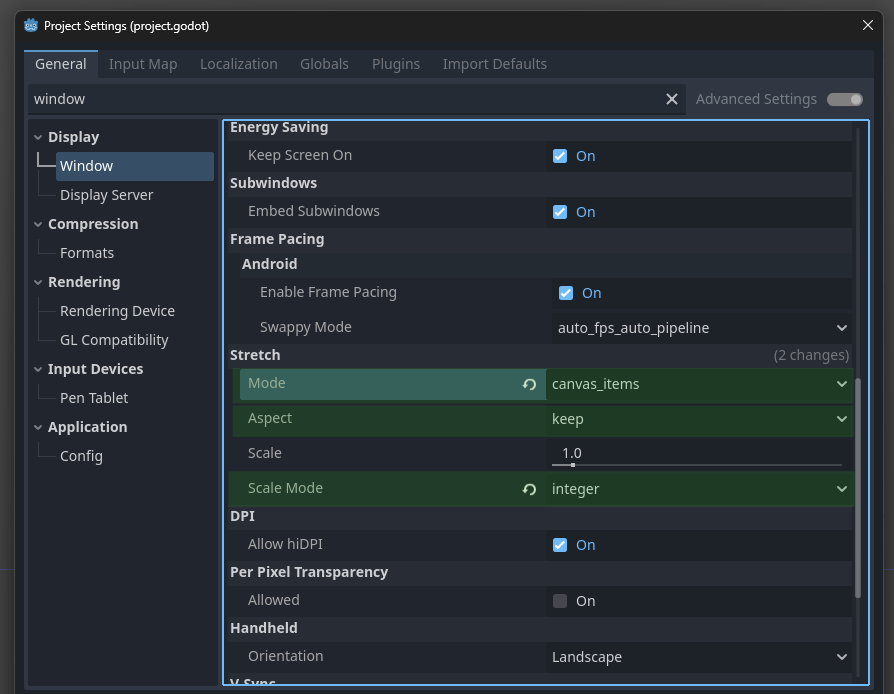Click the Scale Mode property label
894x694 pixels.
285,488
